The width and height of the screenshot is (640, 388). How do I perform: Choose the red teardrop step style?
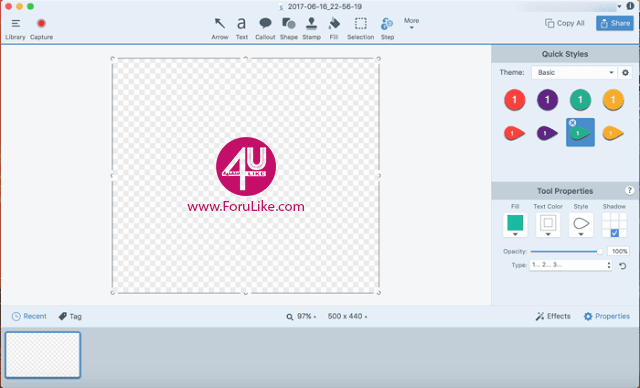514,133
